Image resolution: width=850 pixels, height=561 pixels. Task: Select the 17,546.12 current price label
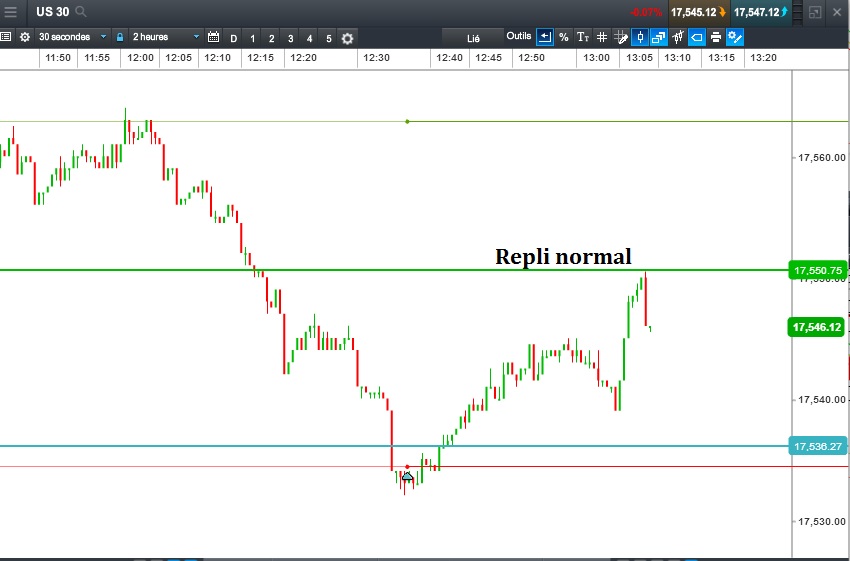[816, 327]
